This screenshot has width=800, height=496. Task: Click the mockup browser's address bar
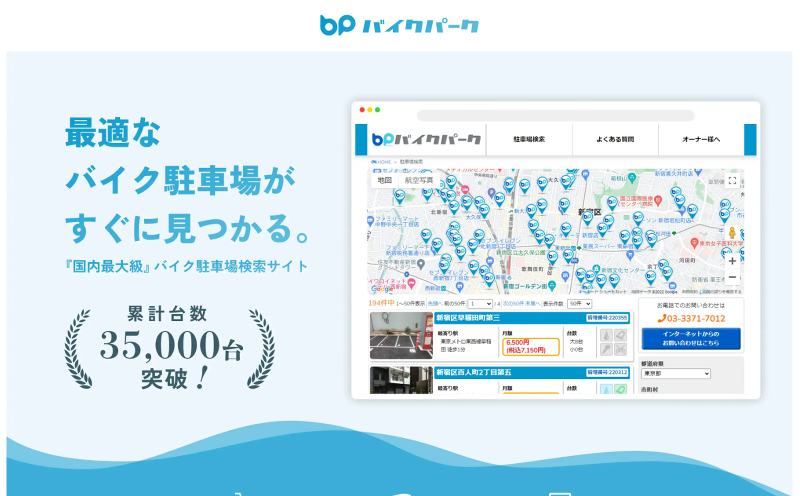[x=556, y=115]
